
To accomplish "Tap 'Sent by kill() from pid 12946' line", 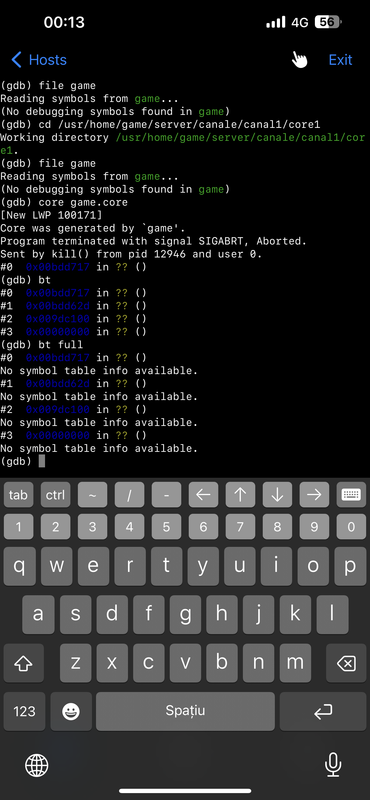I will click(x=131, y=254).
